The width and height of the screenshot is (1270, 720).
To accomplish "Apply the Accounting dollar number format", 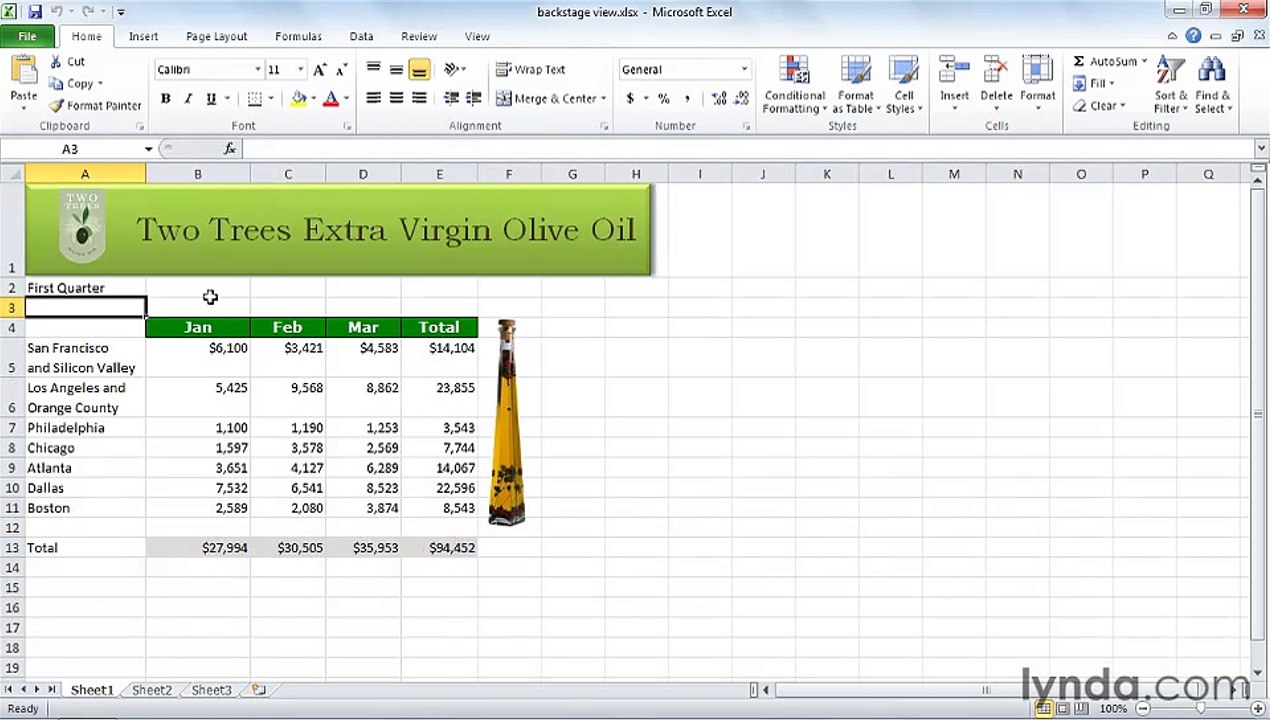I will [630, 98].
